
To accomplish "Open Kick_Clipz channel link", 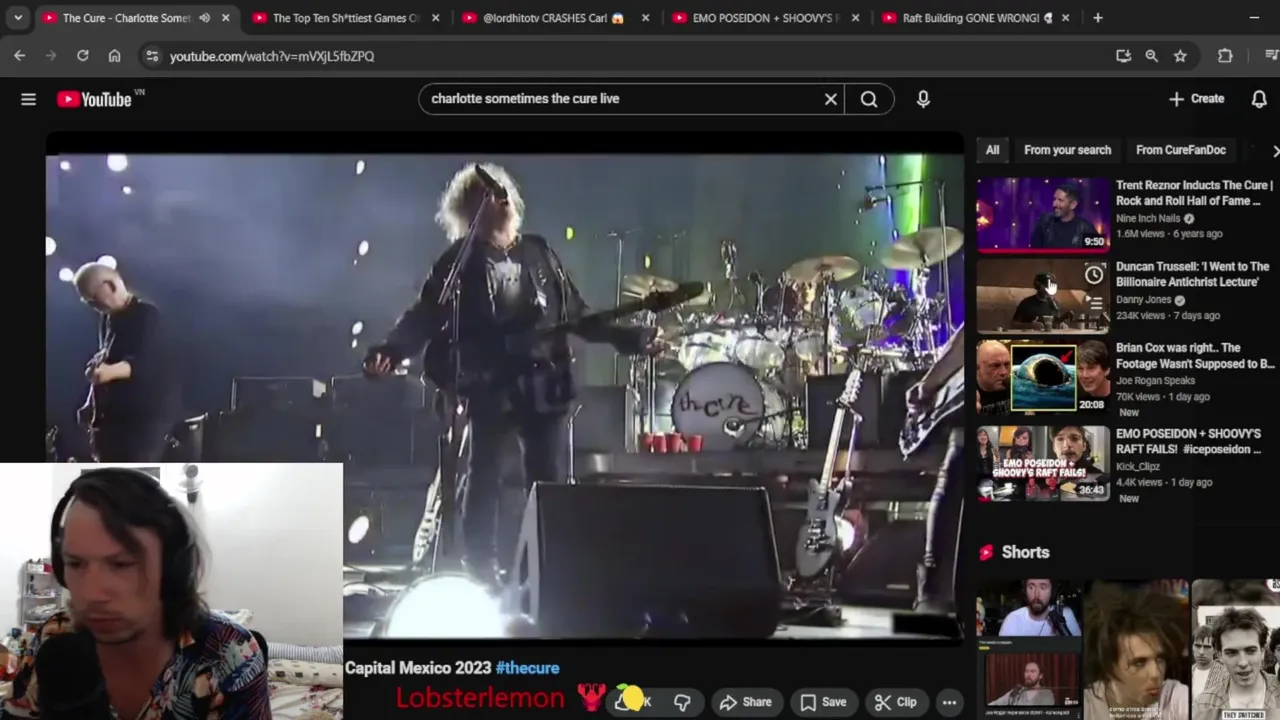I will 1139,467.
